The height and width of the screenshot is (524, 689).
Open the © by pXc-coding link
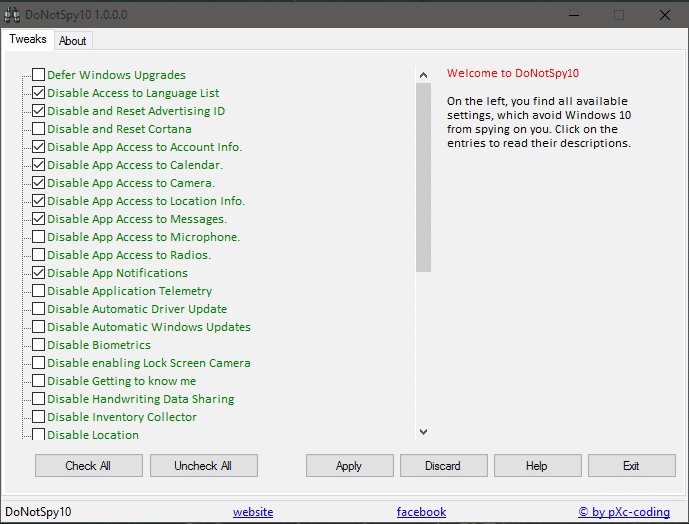point(624,512)
